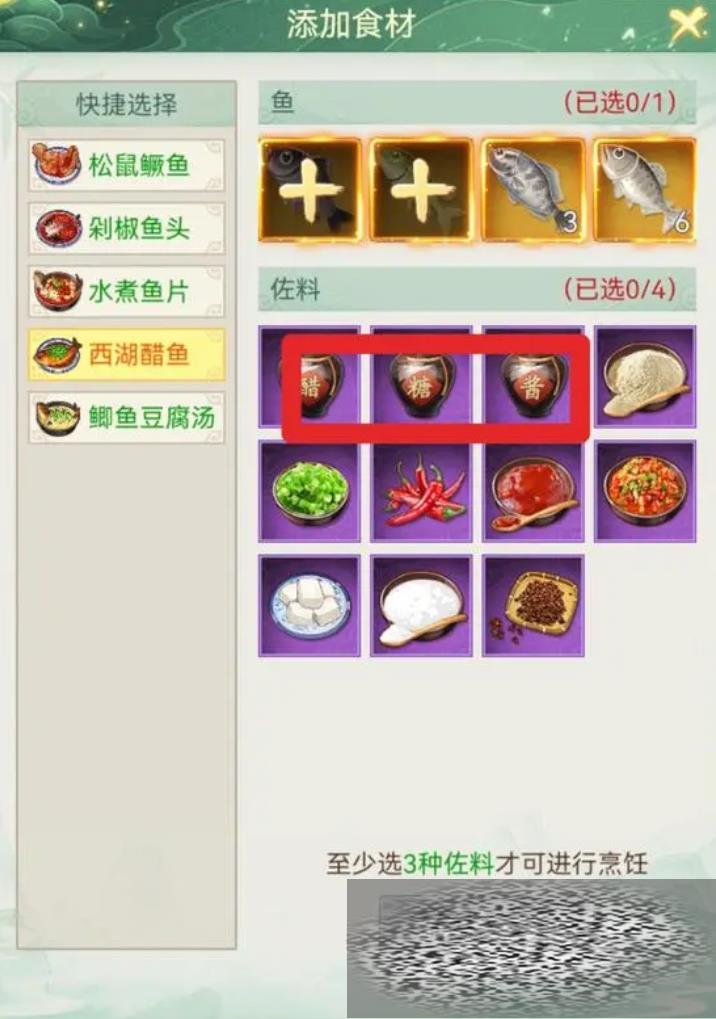Screen dimensions: 716x1019
Task: Select the red chili peppers ingredient
Action: [x=421, y=491]
